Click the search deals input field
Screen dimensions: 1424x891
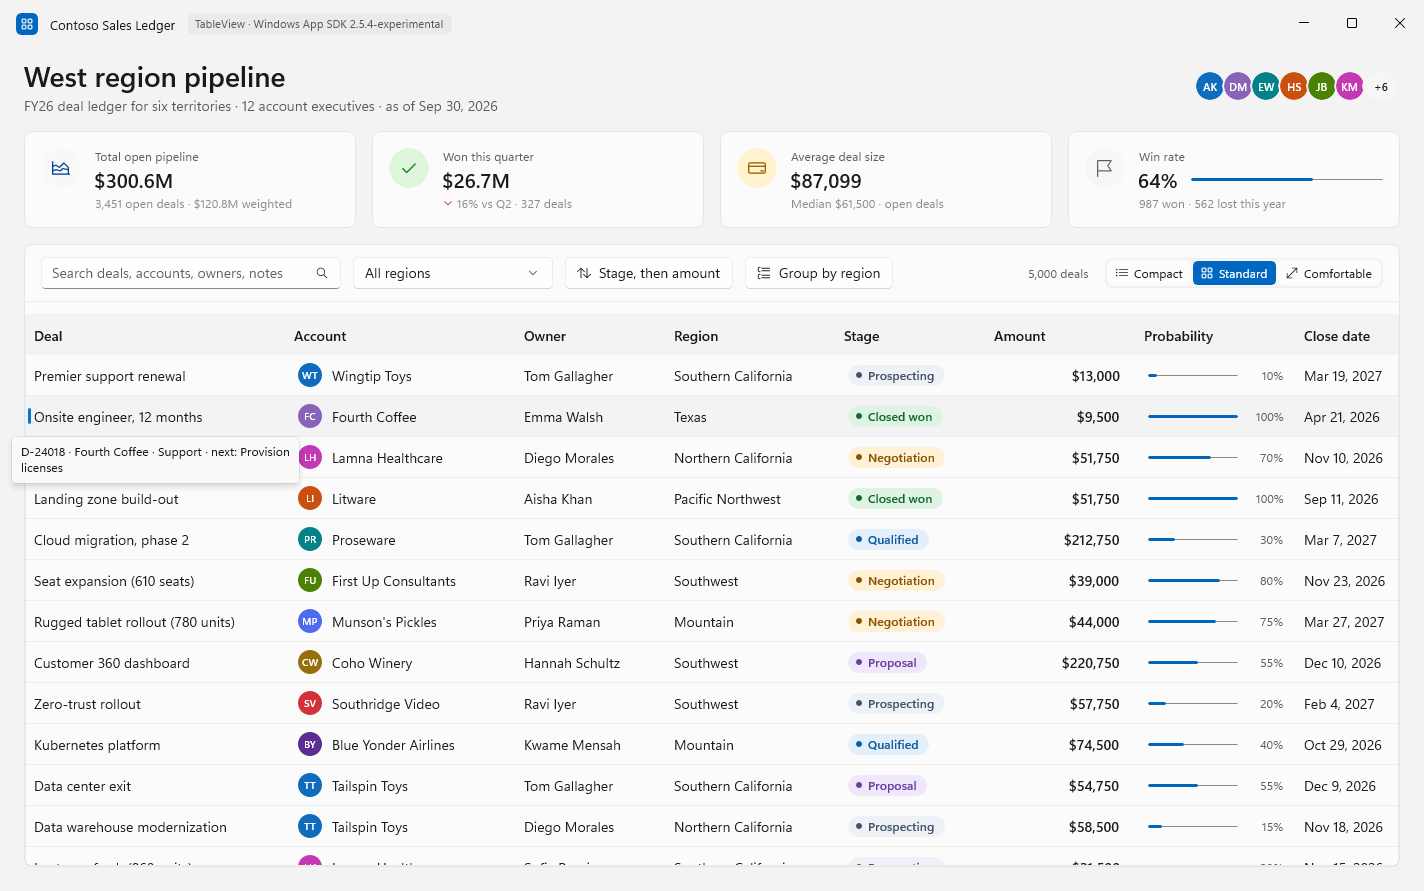click(190, 273)
